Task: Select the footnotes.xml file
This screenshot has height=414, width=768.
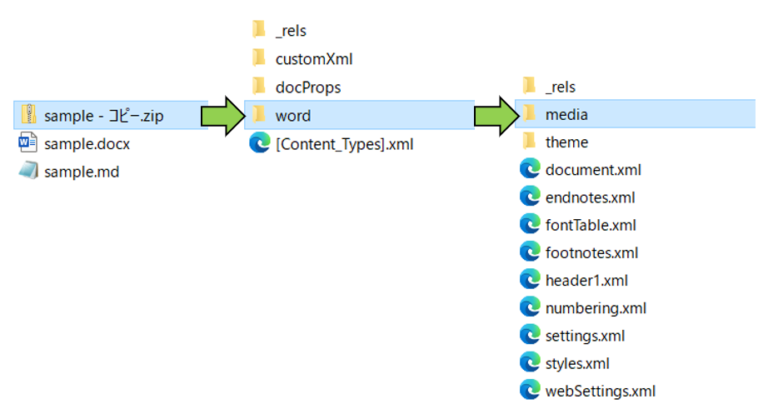Action: [x=592, y=252]
